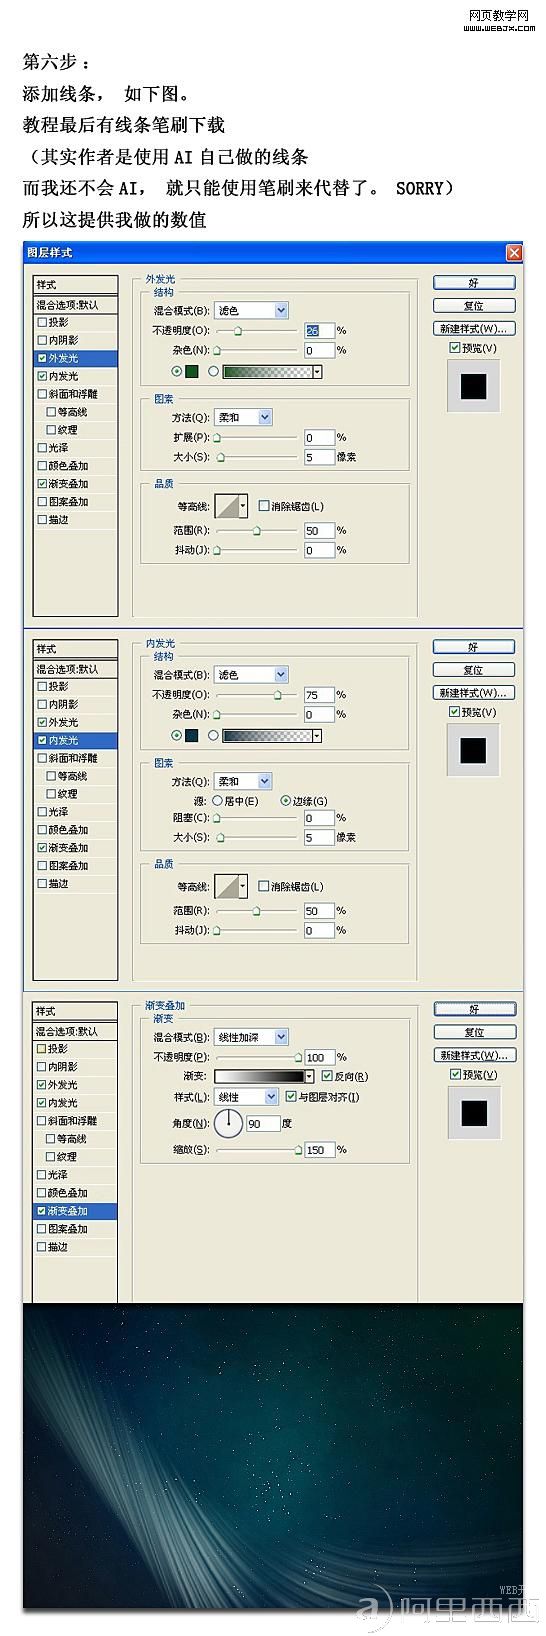Image resolution: width=546 pixels, height=1636 pixels.
Task: Expand contour dropdown arrow in 内发光 dialog
Action: click(242, 886)
